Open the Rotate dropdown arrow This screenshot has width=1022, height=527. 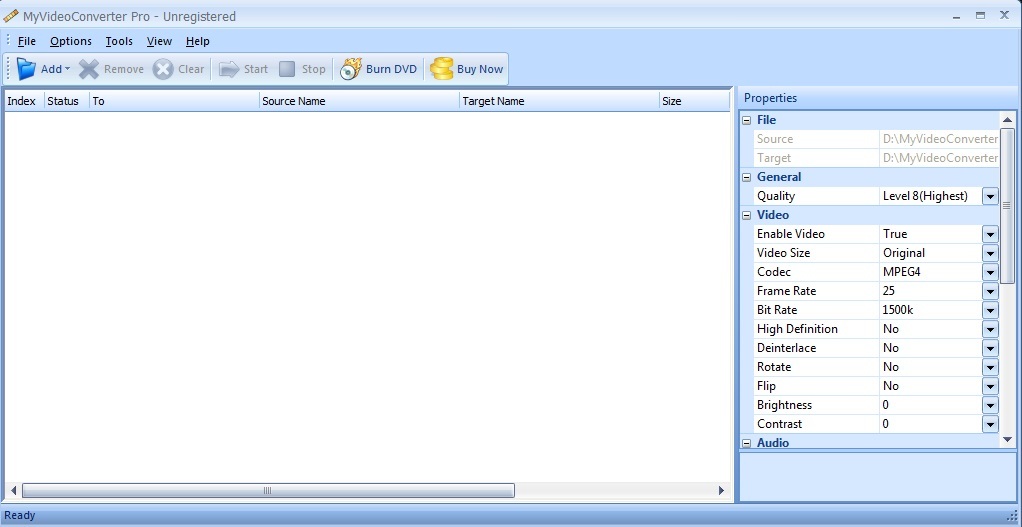(990, 367)
